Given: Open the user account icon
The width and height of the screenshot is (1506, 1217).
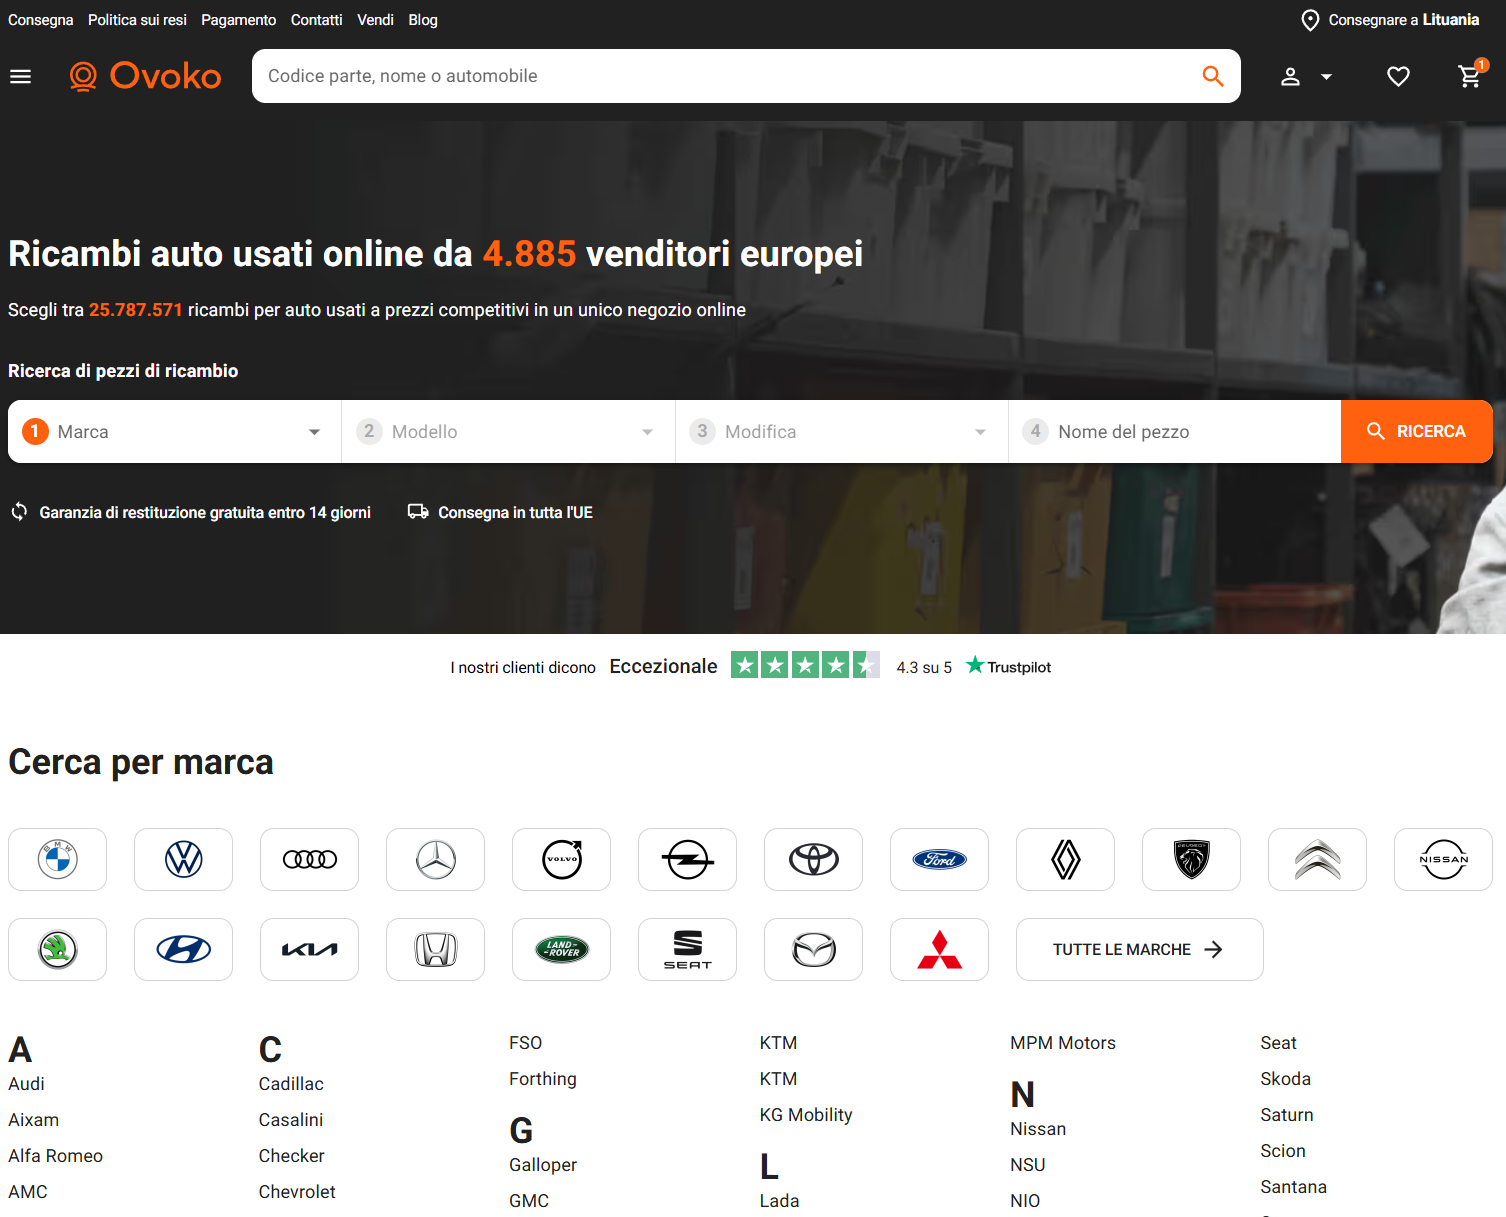Looking at the screenshot, I should pyautogui.click(x=1291, y=76).
